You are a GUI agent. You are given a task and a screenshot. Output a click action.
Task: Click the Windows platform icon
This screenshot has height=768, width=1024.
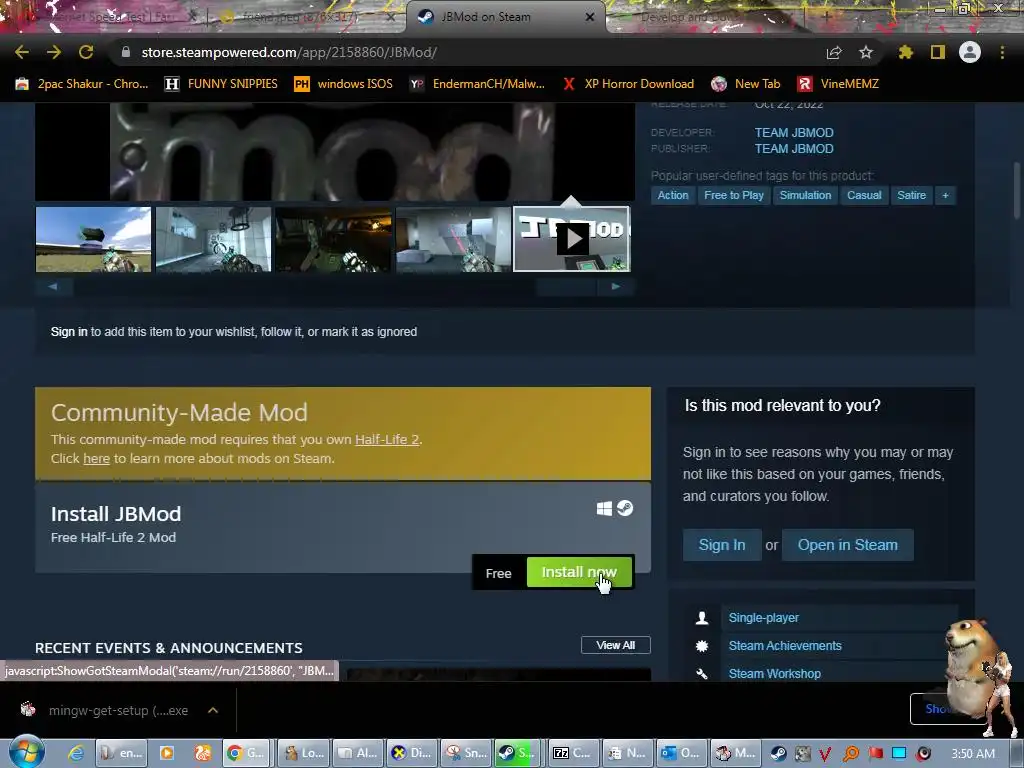[x=604, y=508]
